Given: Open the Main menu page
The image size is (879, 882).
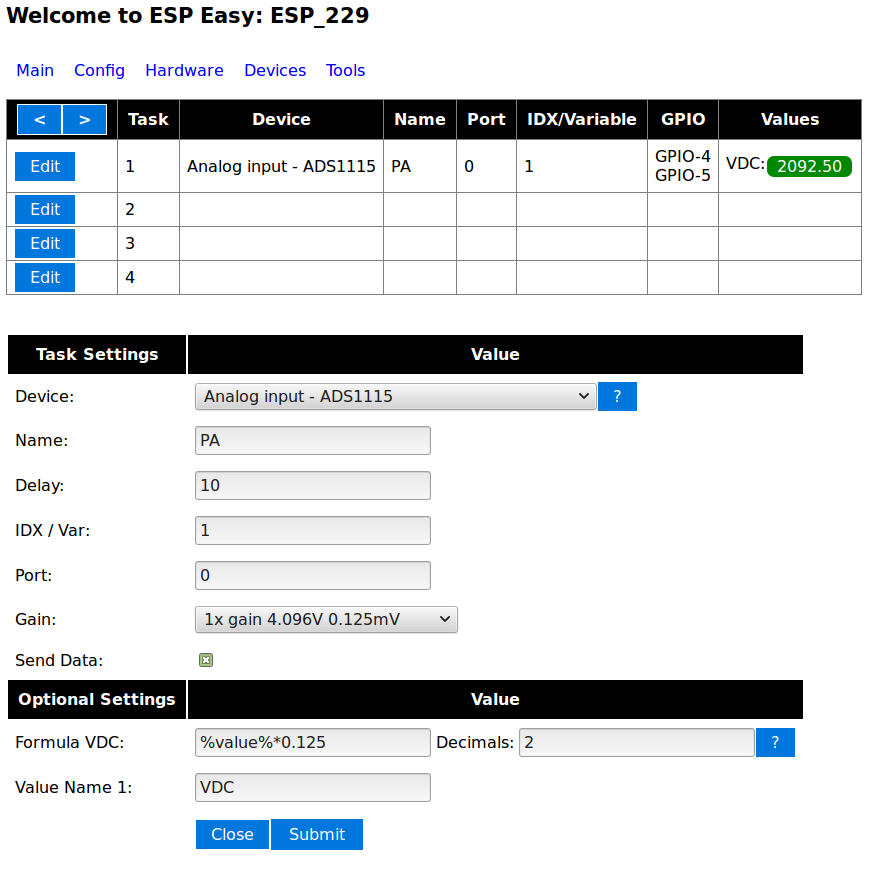Looking at the screenshot, I should pyautogui.click(x=35, y=71).
